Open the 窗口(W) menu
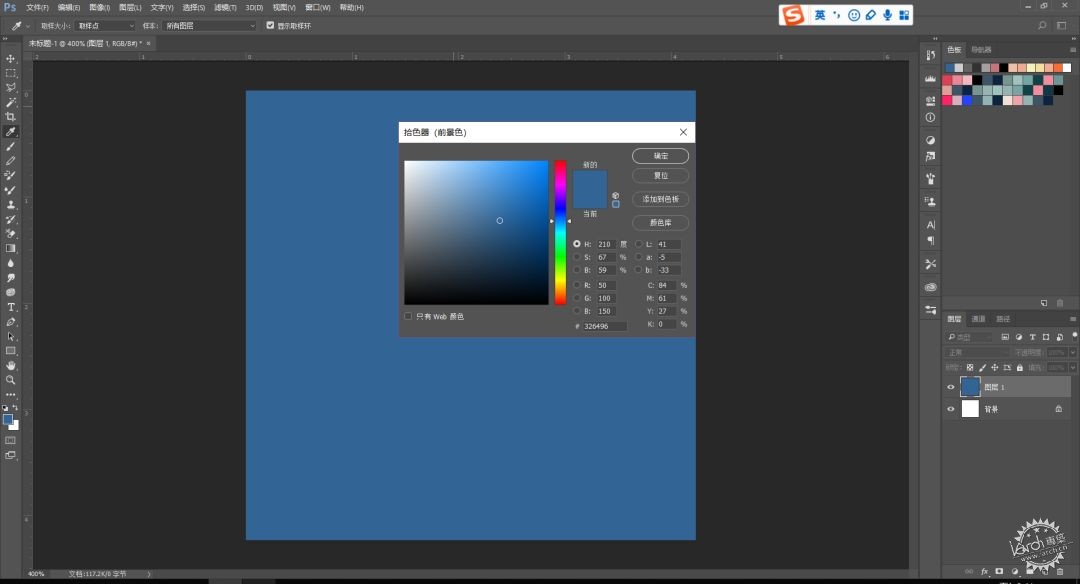The width and height of the screenshot is (1080, 584). [318, 8]
